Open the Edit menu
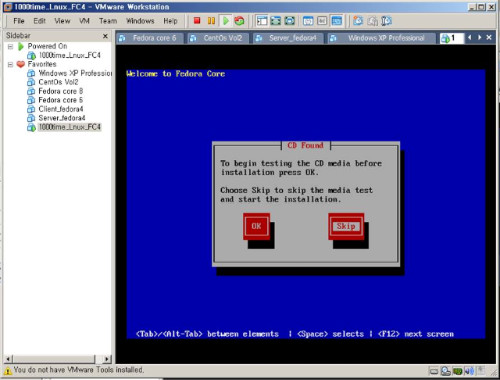500x380 pixels. (x=39, y=21)
